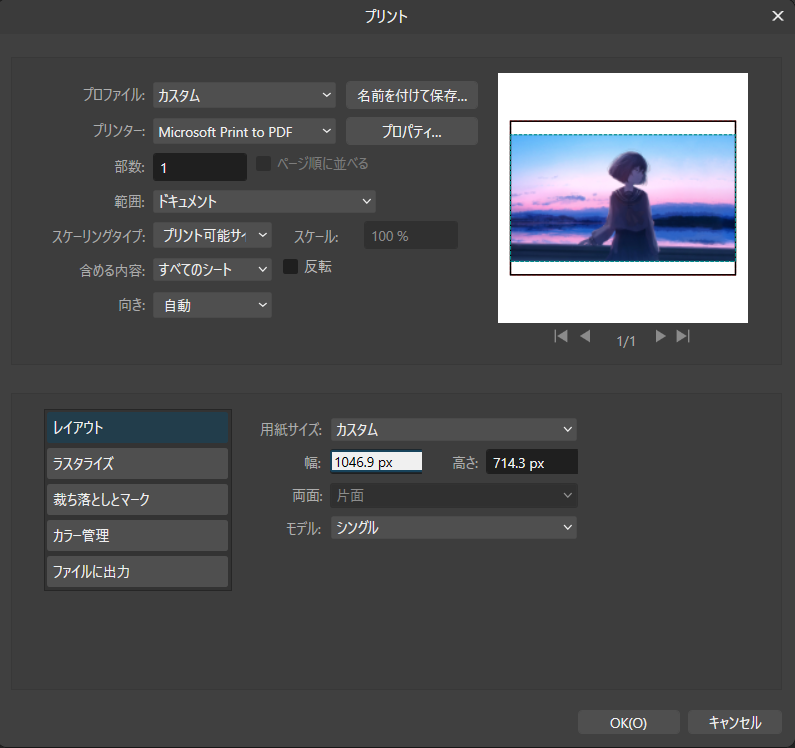Switch to the 裁ち落としとマーク tab
Image resolution: width=795 pixels, height=748 pixels.
point(137,500)
